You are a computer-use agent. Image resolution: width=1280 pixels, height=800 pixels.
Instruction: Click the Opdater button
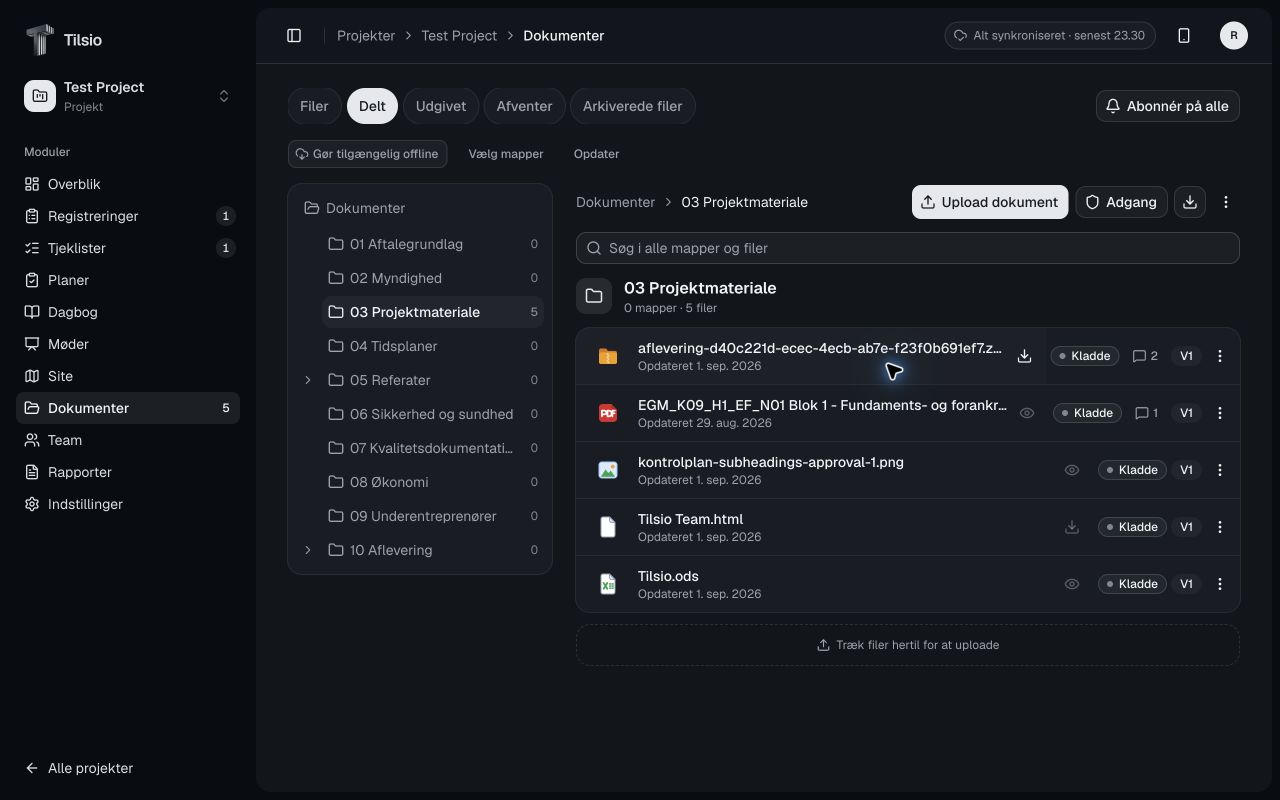[x=596, y=154]
